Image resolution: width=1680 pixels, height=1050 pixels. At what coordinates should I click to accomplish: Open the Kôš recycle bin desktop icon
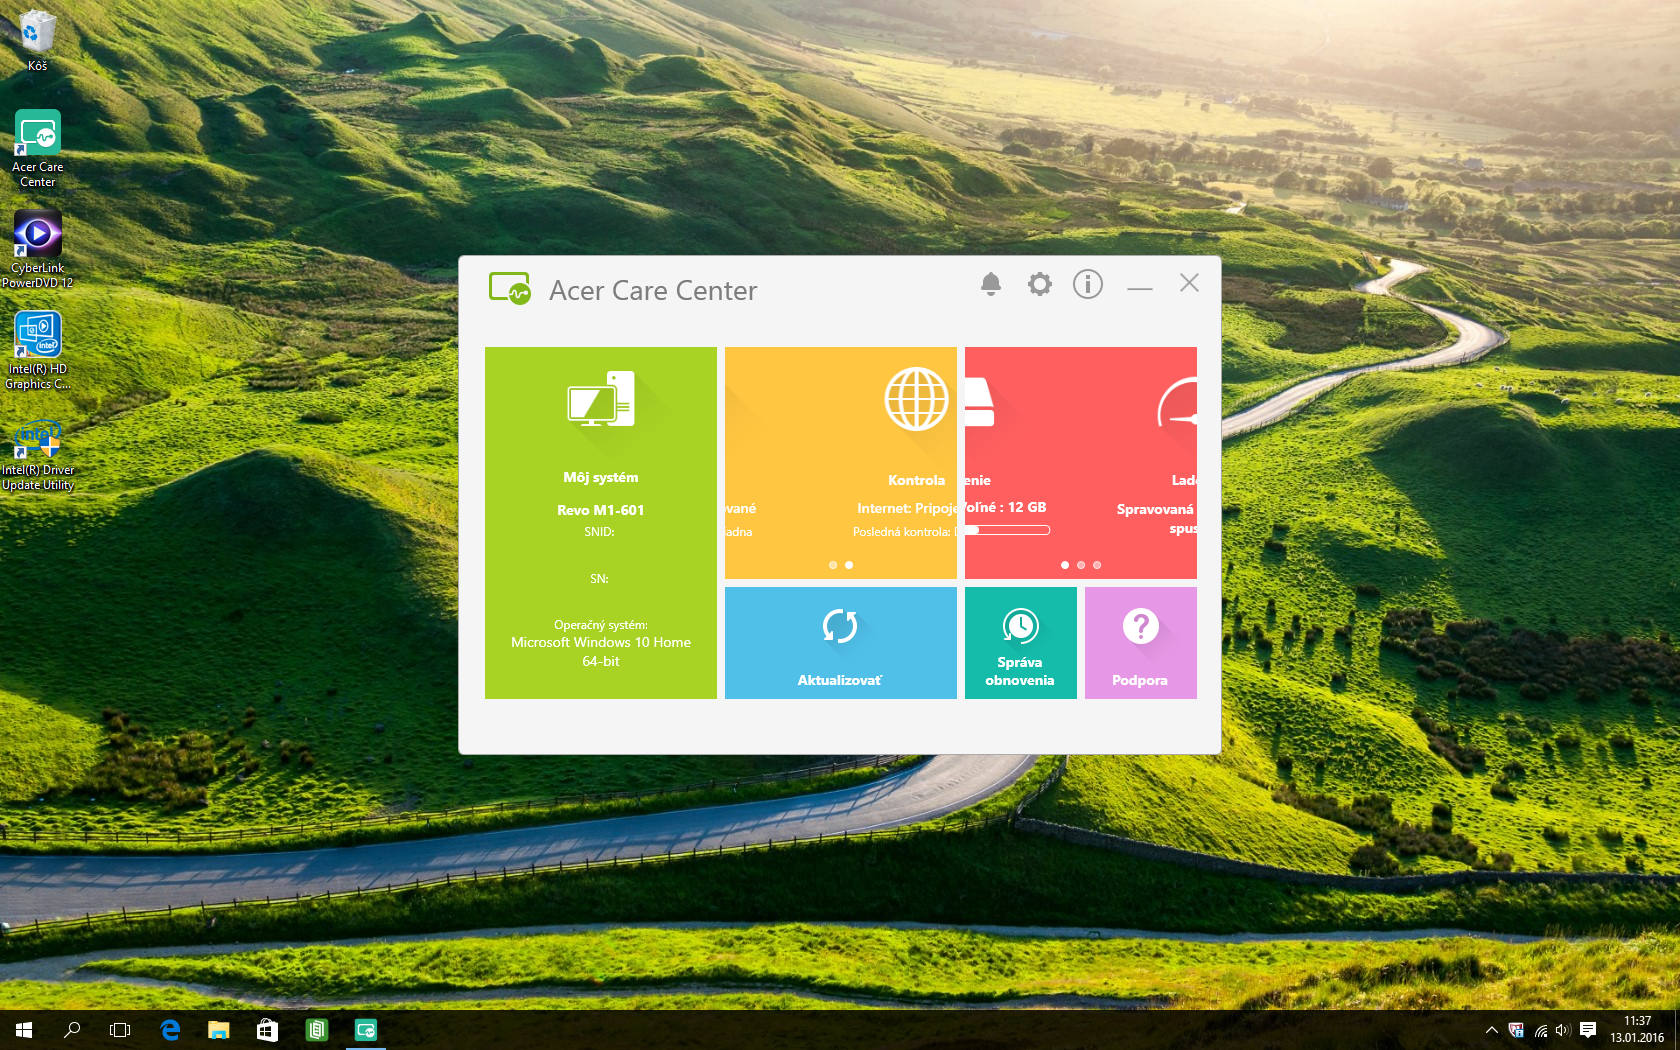(x=37, y=41)
